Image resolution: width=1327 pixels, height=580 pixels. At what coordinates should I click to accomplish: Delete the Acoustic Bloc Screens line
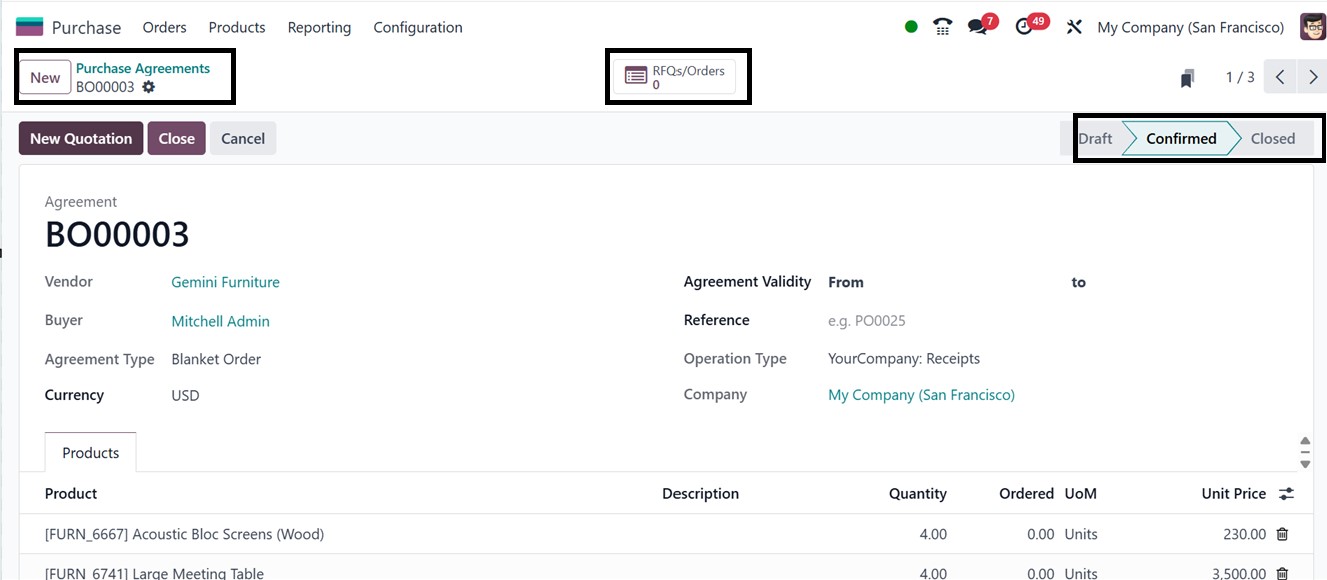tap(1282, 534)
